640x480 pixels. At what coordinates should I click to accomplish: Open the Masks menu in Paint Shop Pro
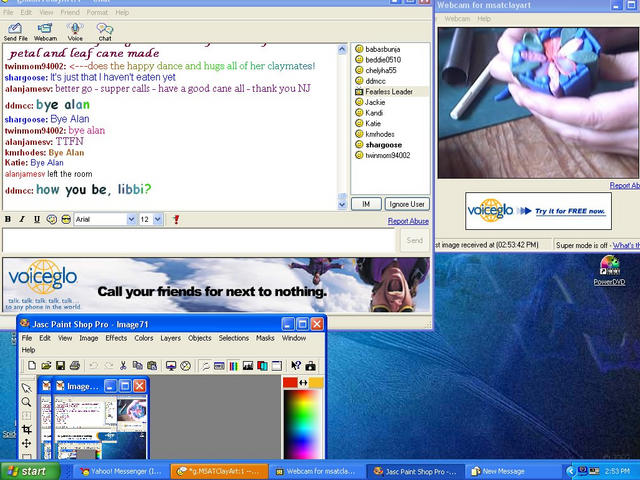click(x=265, y=338)
